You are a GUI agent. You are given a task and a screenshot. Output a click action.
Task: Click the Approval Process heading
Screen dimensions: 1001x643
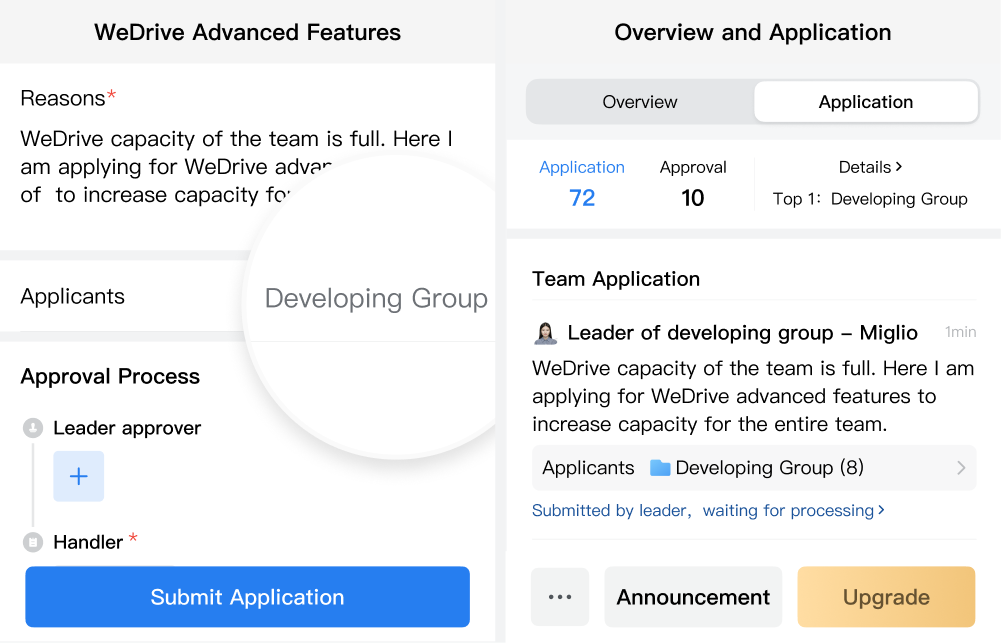110,377
